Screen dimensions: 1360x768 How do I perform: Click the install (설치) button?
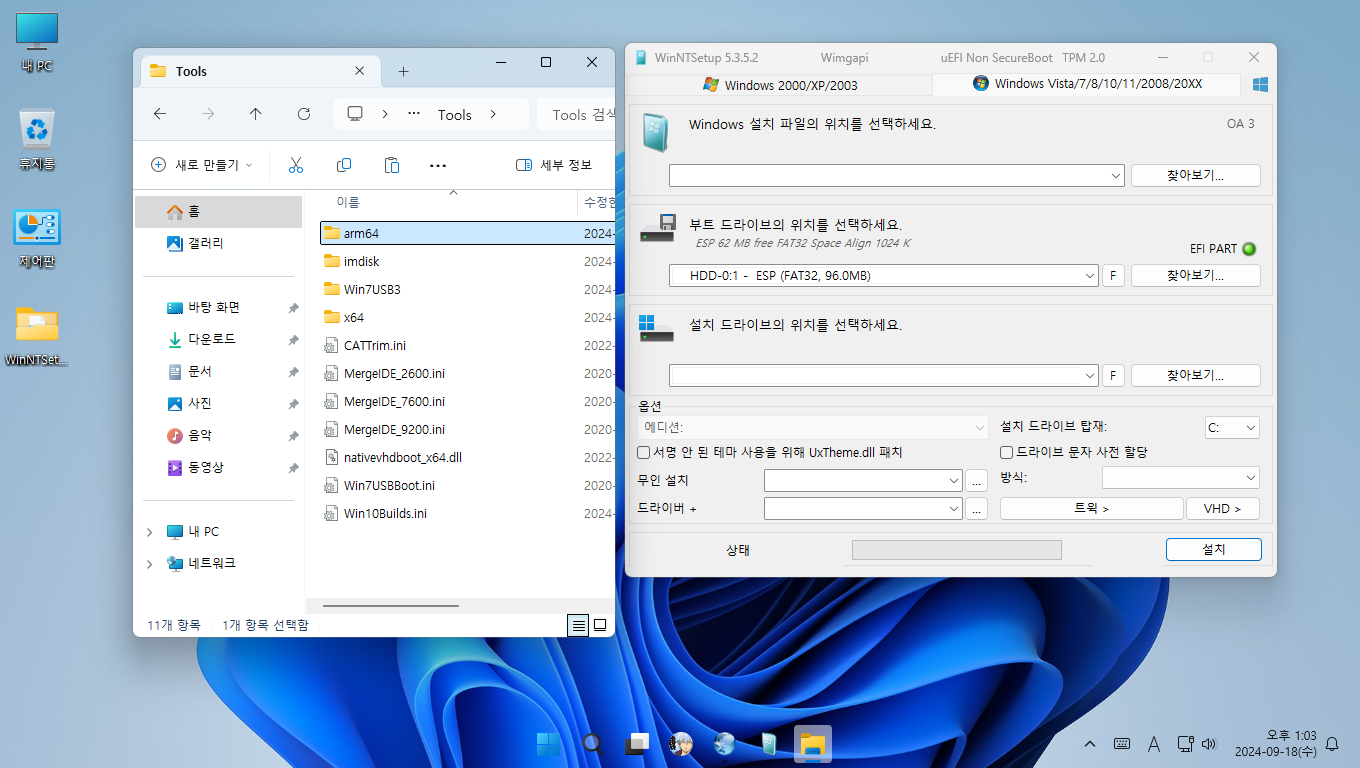(x=1213, y=550)
